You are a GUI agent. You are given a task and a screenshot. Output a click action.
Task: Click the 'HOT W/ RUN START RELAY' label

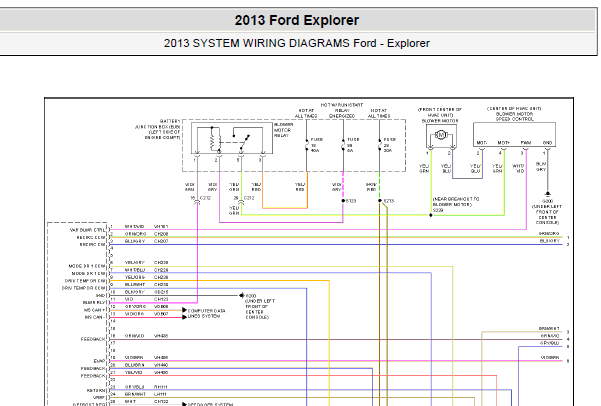(x=342, y=110)
